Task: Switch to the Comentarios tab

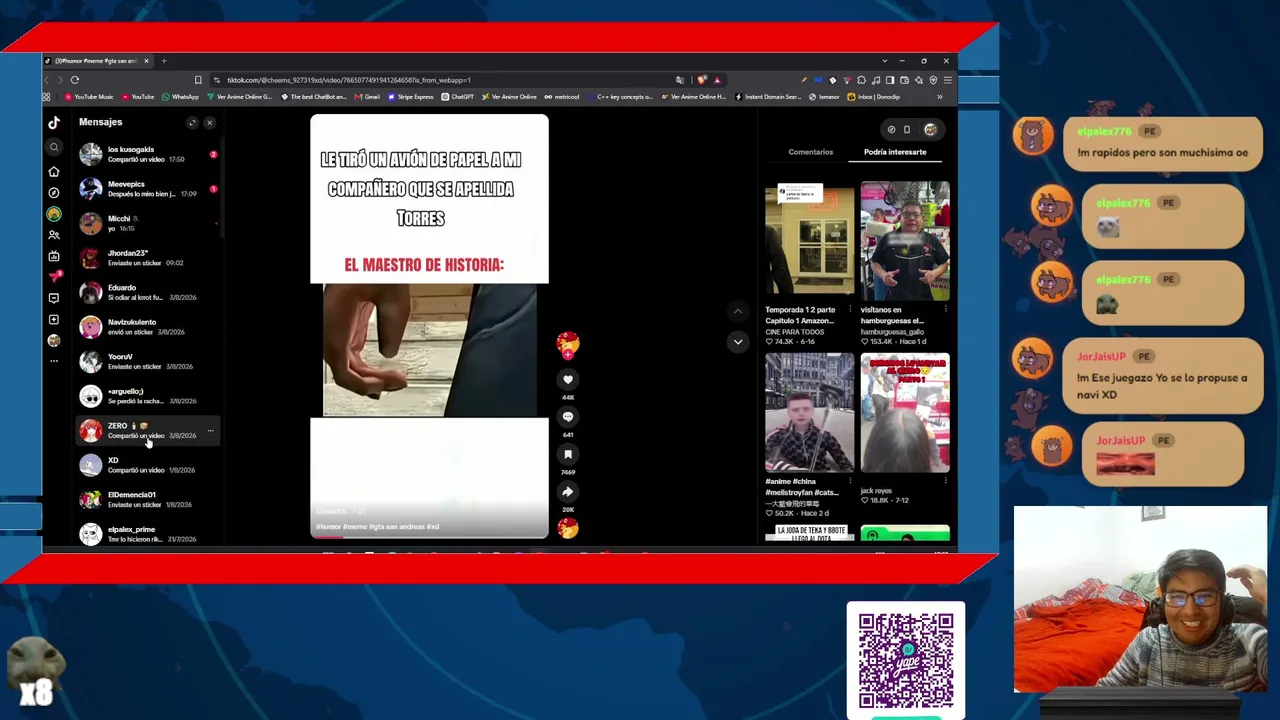Action: (810, 152)
